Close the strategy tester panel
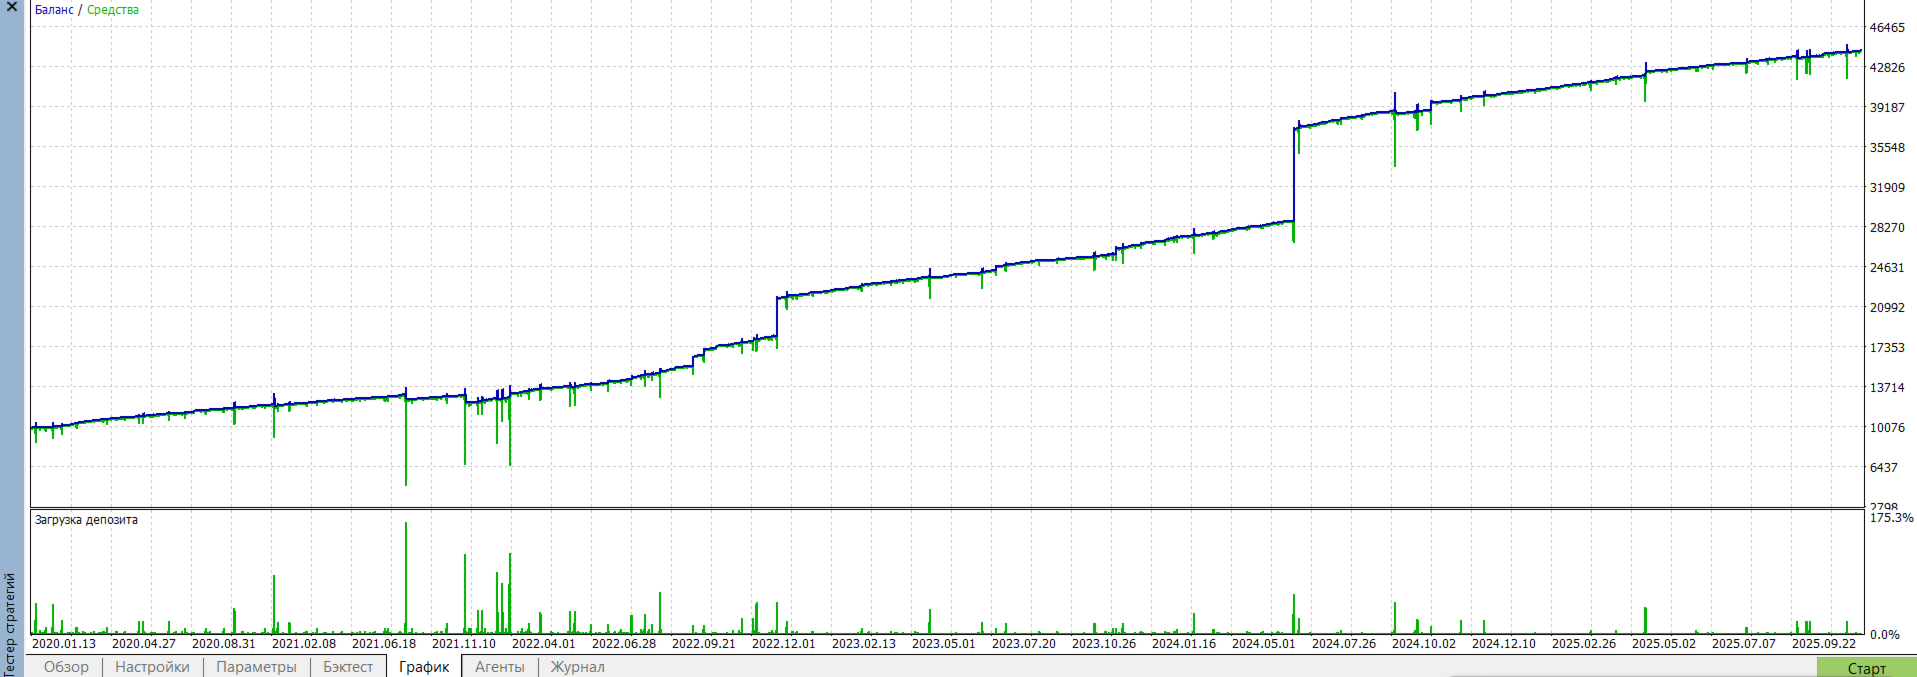The image size is (1917, 677). [12, 7]
